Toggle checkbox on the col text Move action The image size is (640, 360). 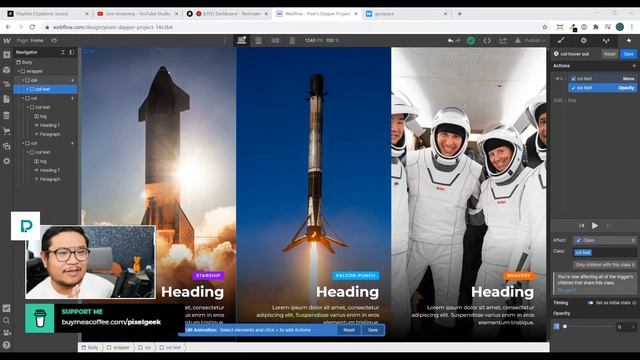point(573,78)
